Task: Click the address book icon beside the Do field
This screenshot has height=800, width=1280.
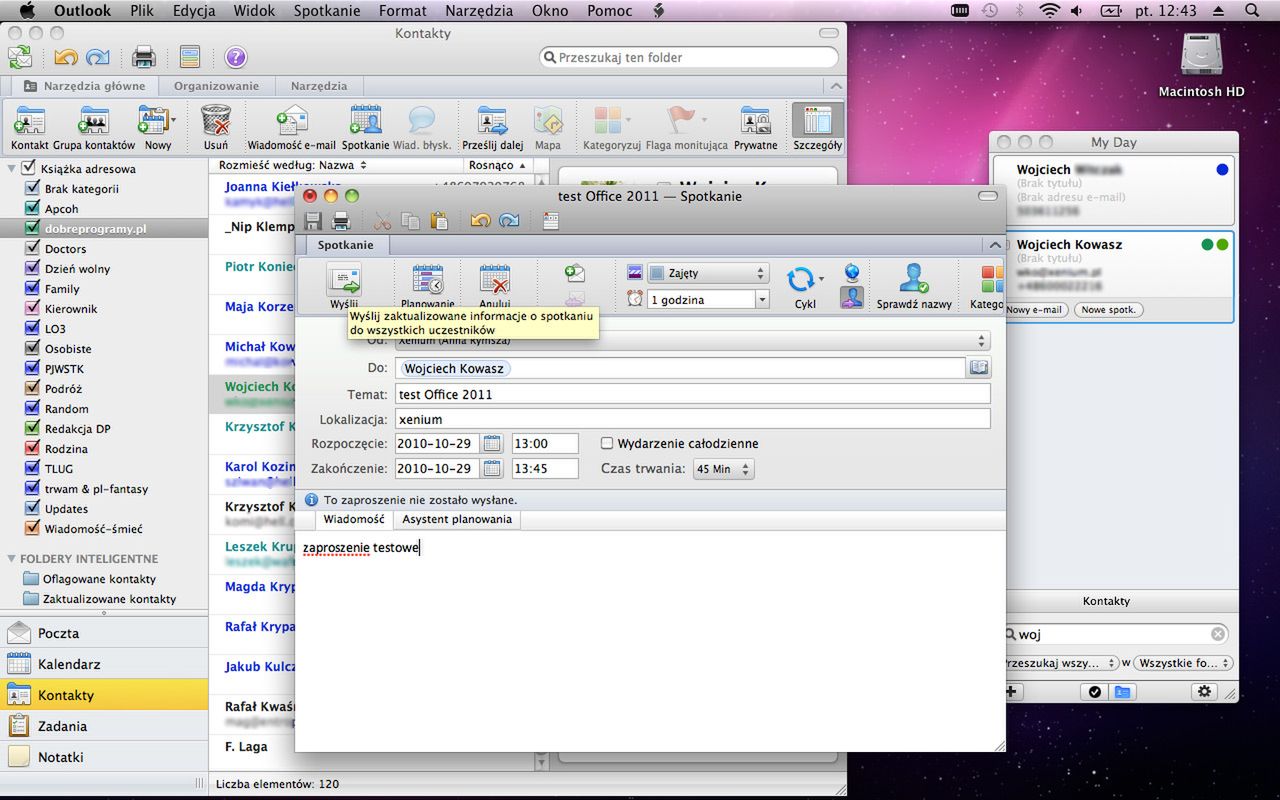Action: 979,368
